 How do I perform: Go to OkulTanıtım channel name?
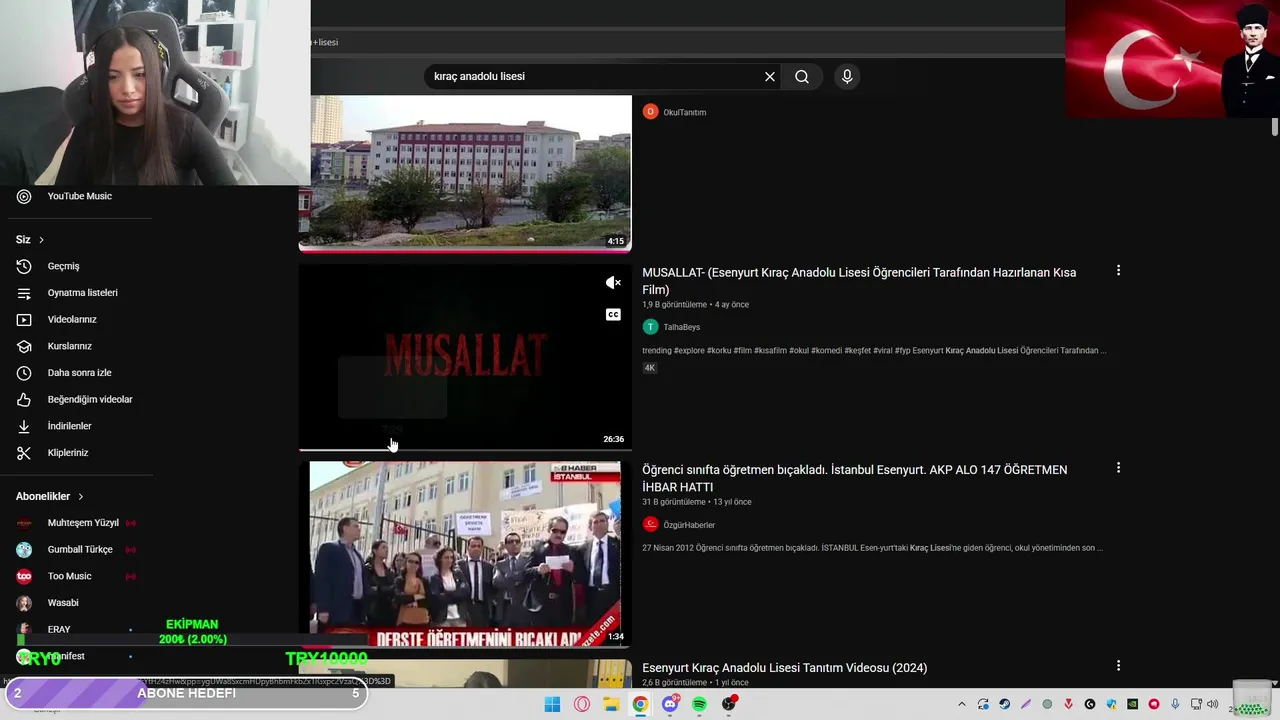point(685,112)
